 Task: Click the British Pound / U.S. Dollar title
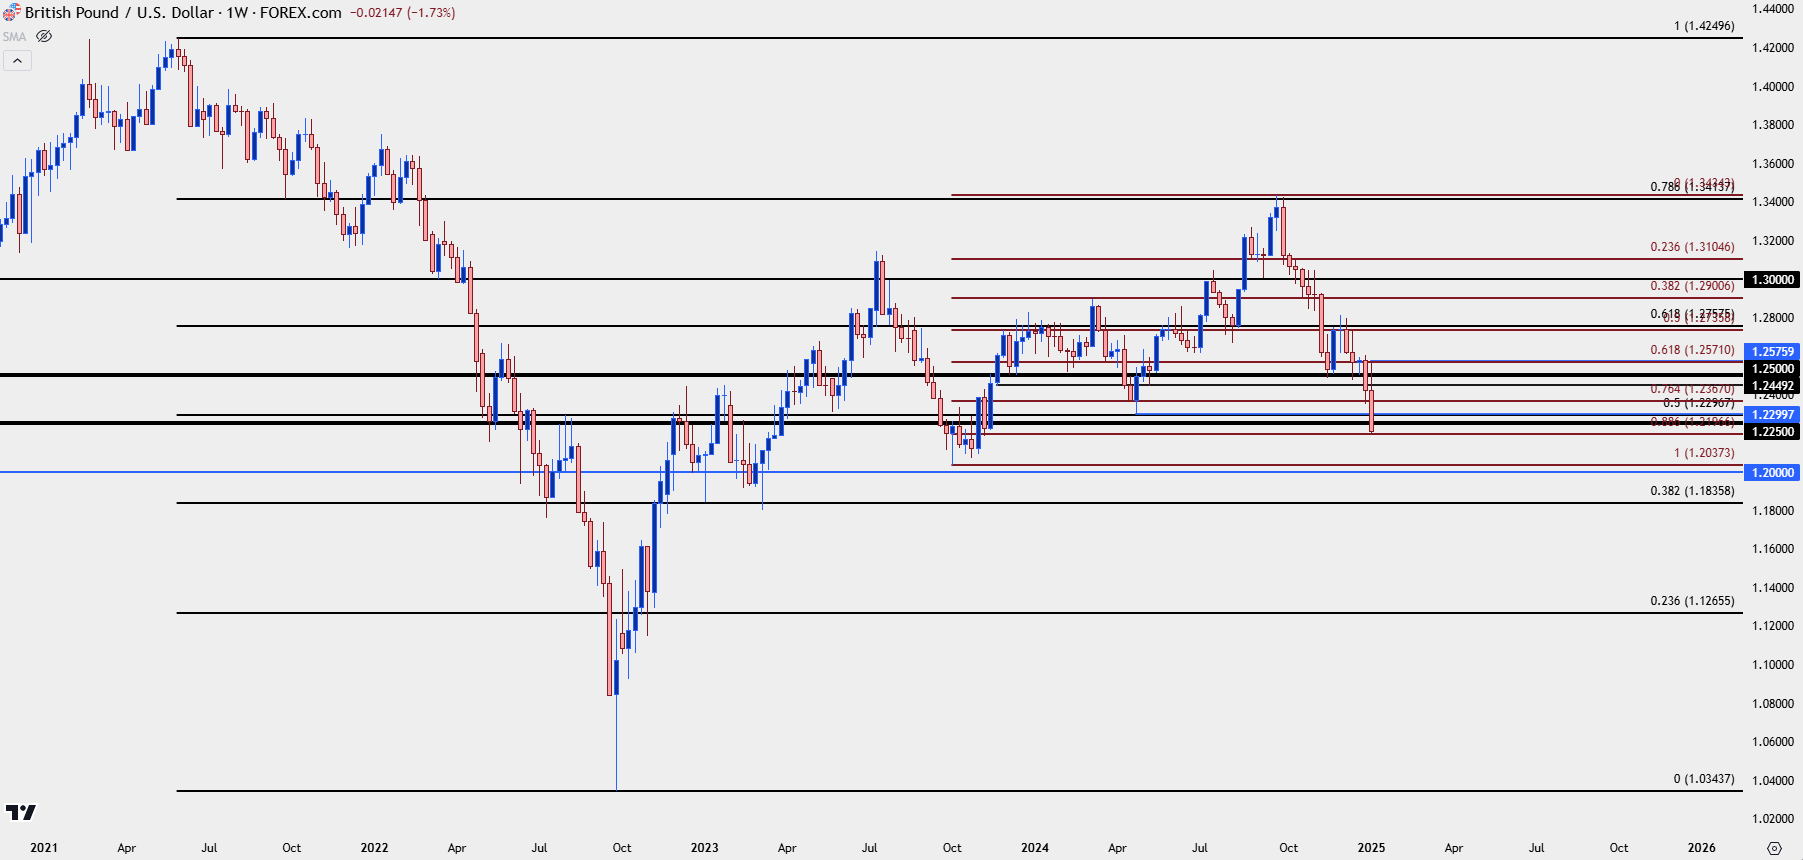click(119, 13)
